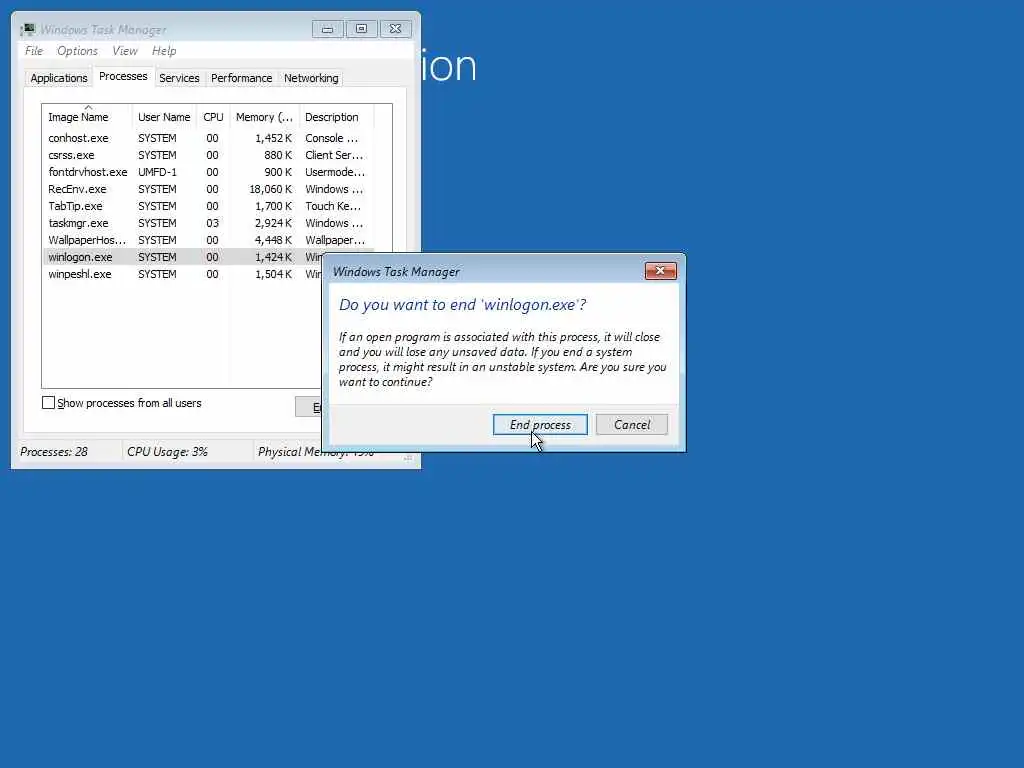Confirm End process in the dialog
Screen dimensions: 1024x768
click(x=540, y=424)
